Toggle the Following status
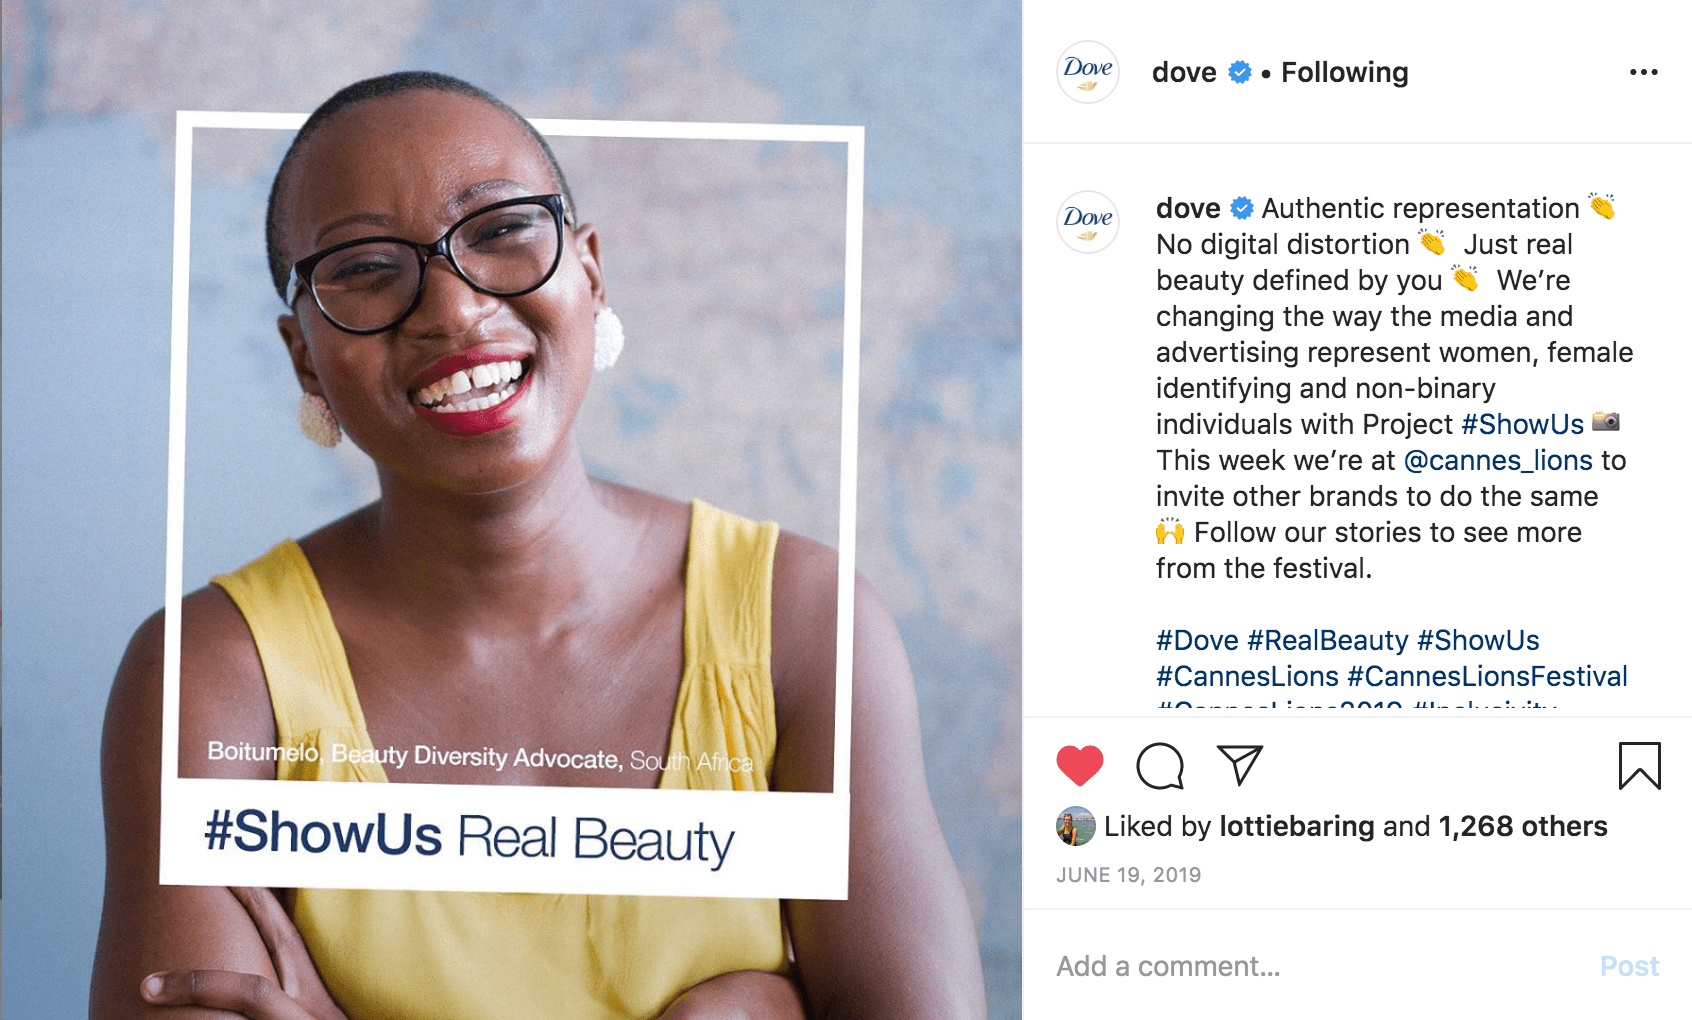The height and width of the screenshot is (1020, 1692). click(x=1344, y=72)
